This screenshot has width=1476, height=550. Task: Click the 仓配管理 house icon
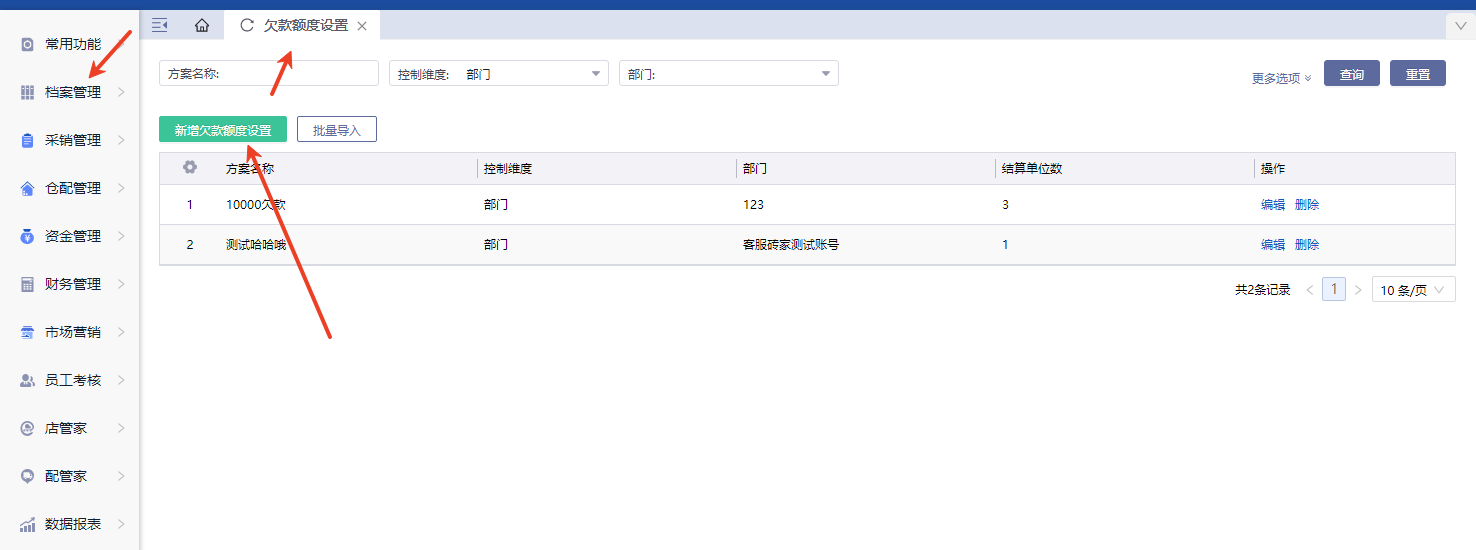[x=28, y=188]
